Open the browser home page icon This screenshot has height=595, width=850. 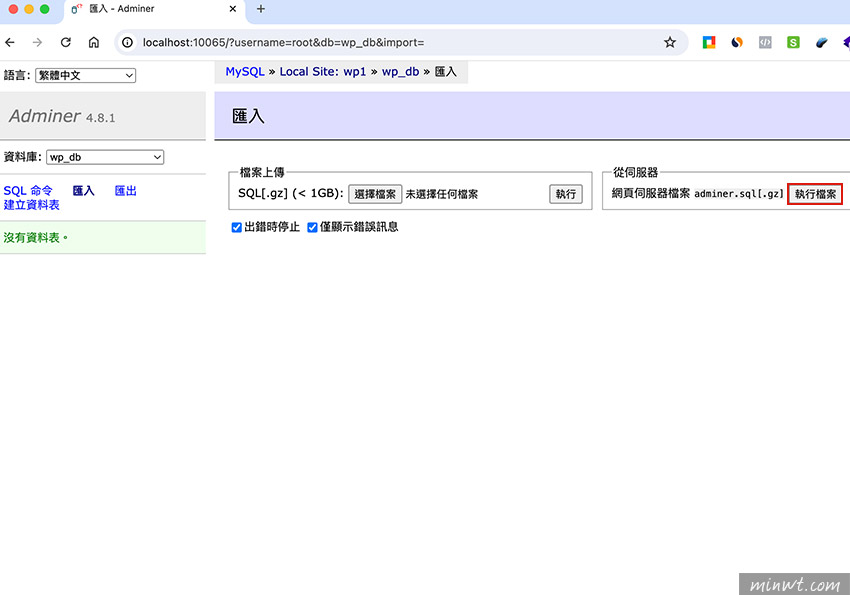(94, 42)
